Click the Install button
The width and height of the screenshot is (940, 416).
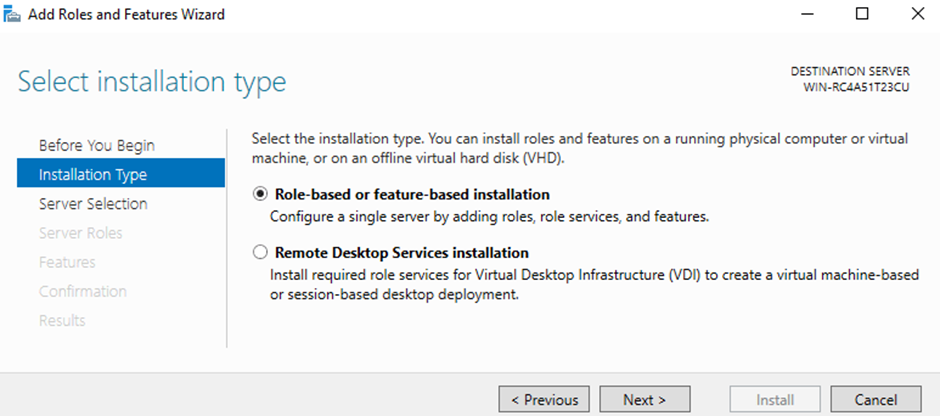coord(775,399)
